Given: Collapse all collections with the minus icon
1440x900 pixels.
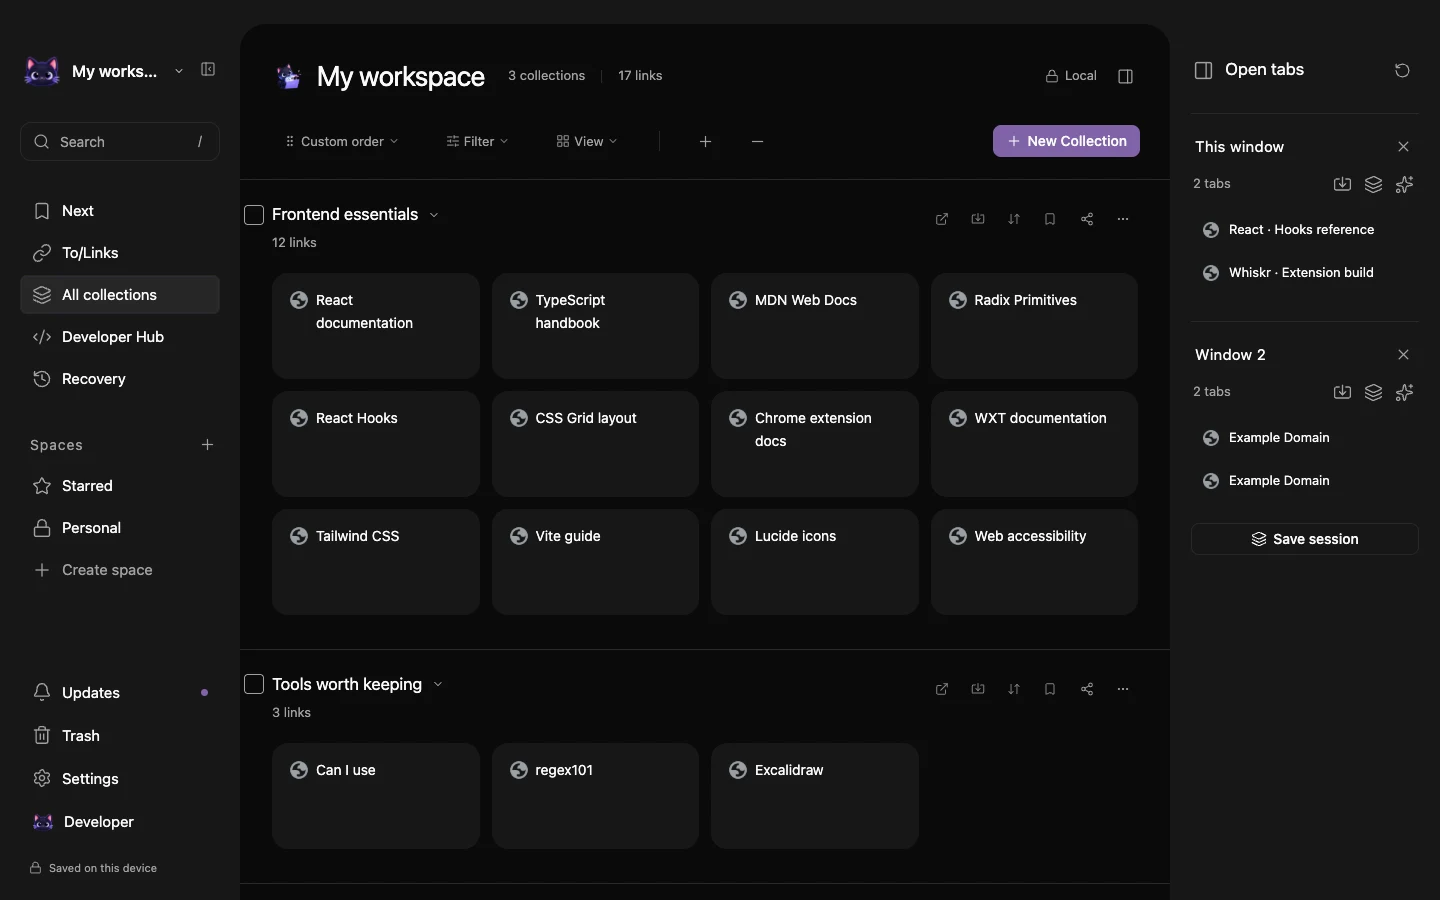Looking at the screenshot, I should tap(757, 142).
